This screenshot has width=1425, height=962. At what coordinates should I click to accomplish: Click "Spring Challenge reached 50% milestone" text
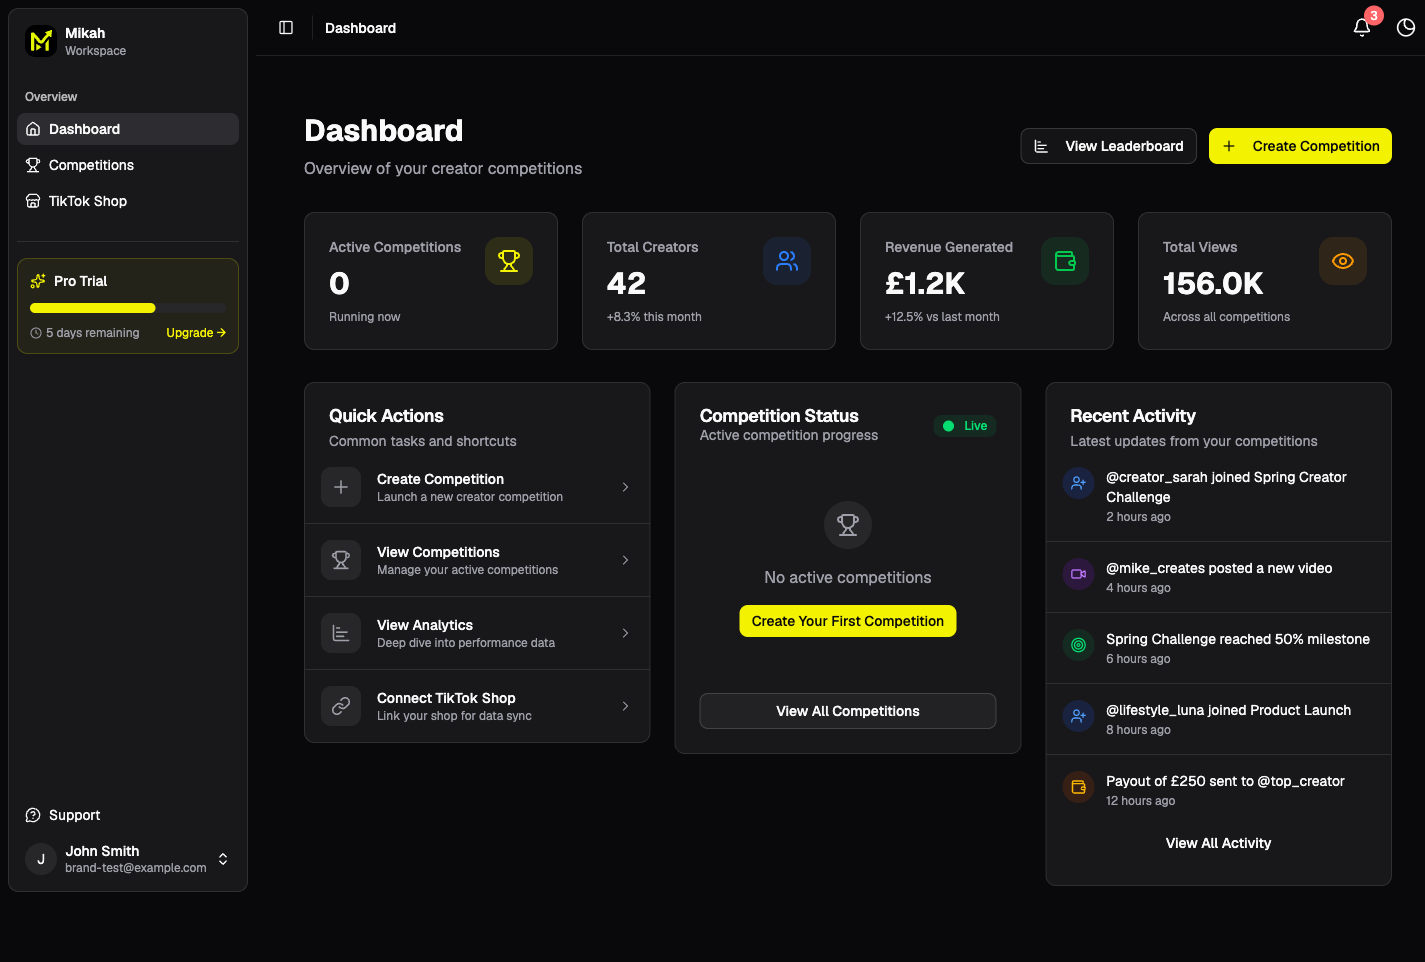[1238, 639]
